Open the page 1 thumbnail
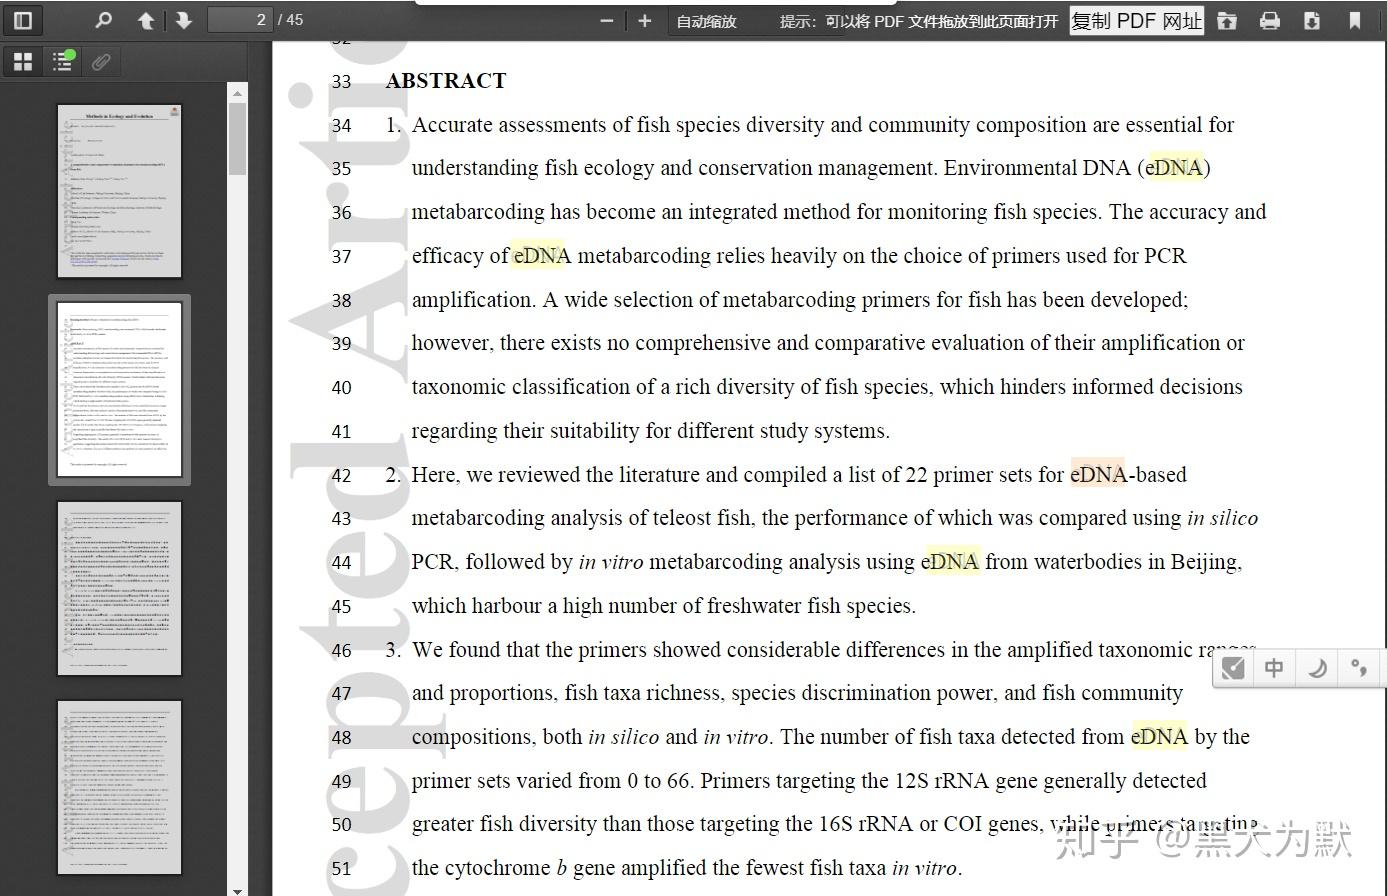 [119, 190]
